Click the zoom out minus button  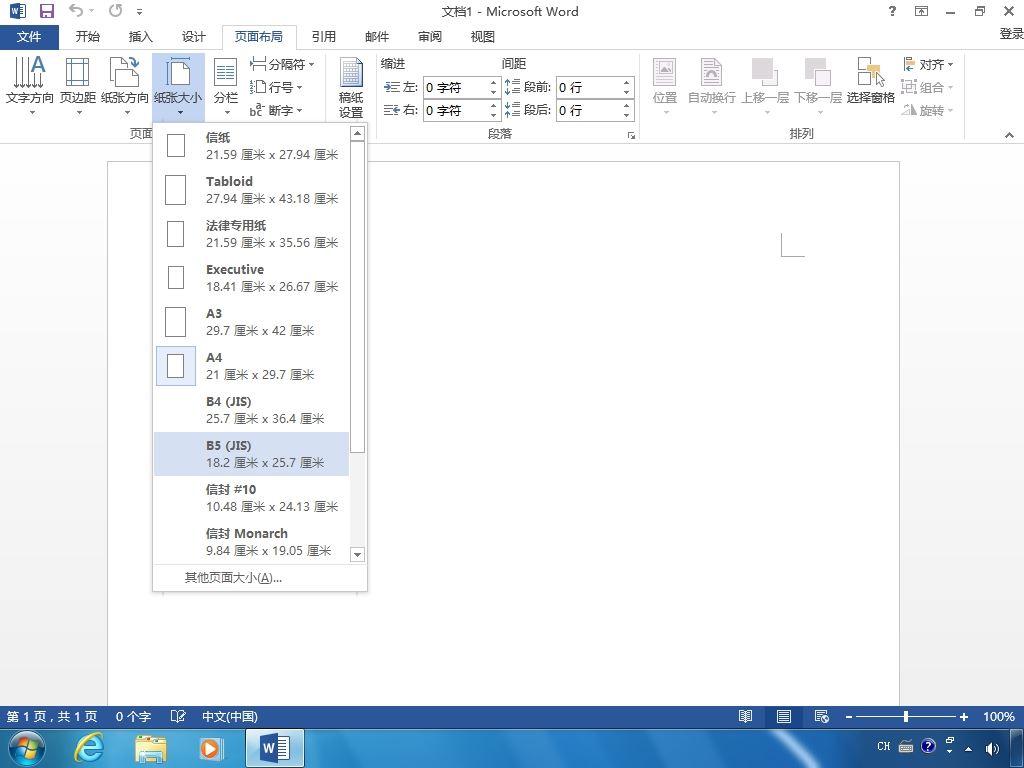848,716
